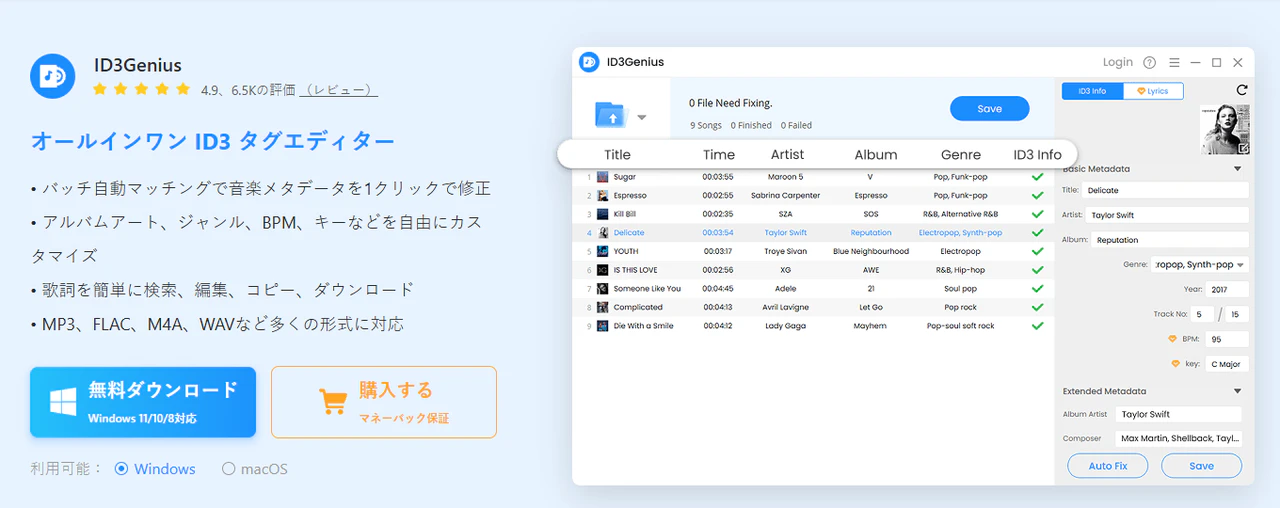This screenshot has width=1280, height=508.
Task: Click the ID3 Info checkmark for Kill Bill
Action: (1037, 214)
